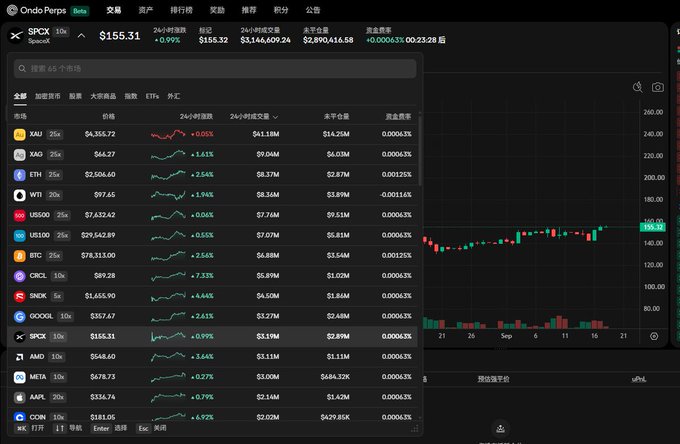Viewport: 680px width, 444px height.
Task: Click the US100 index icon
Action: (x=20, y=235)
